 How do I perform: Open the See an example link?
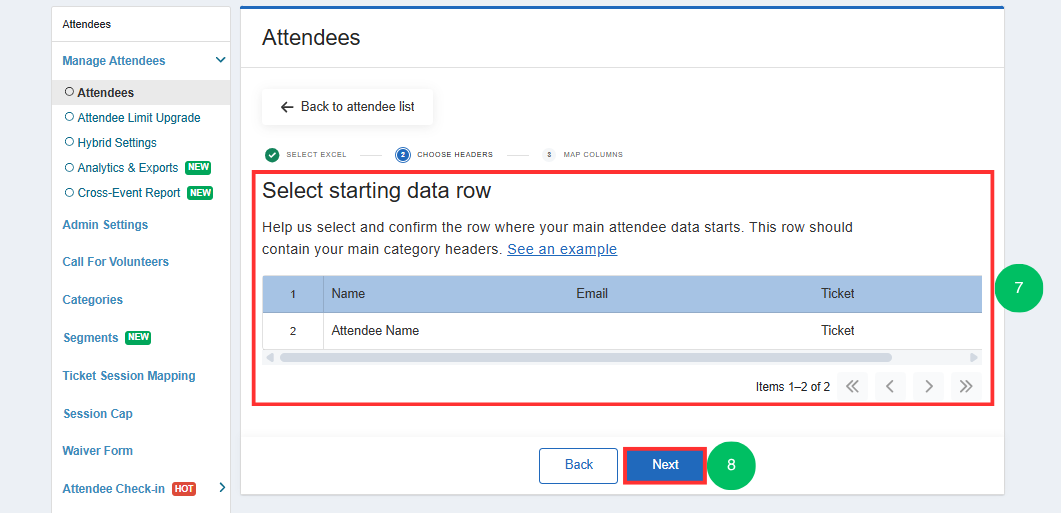562,249
